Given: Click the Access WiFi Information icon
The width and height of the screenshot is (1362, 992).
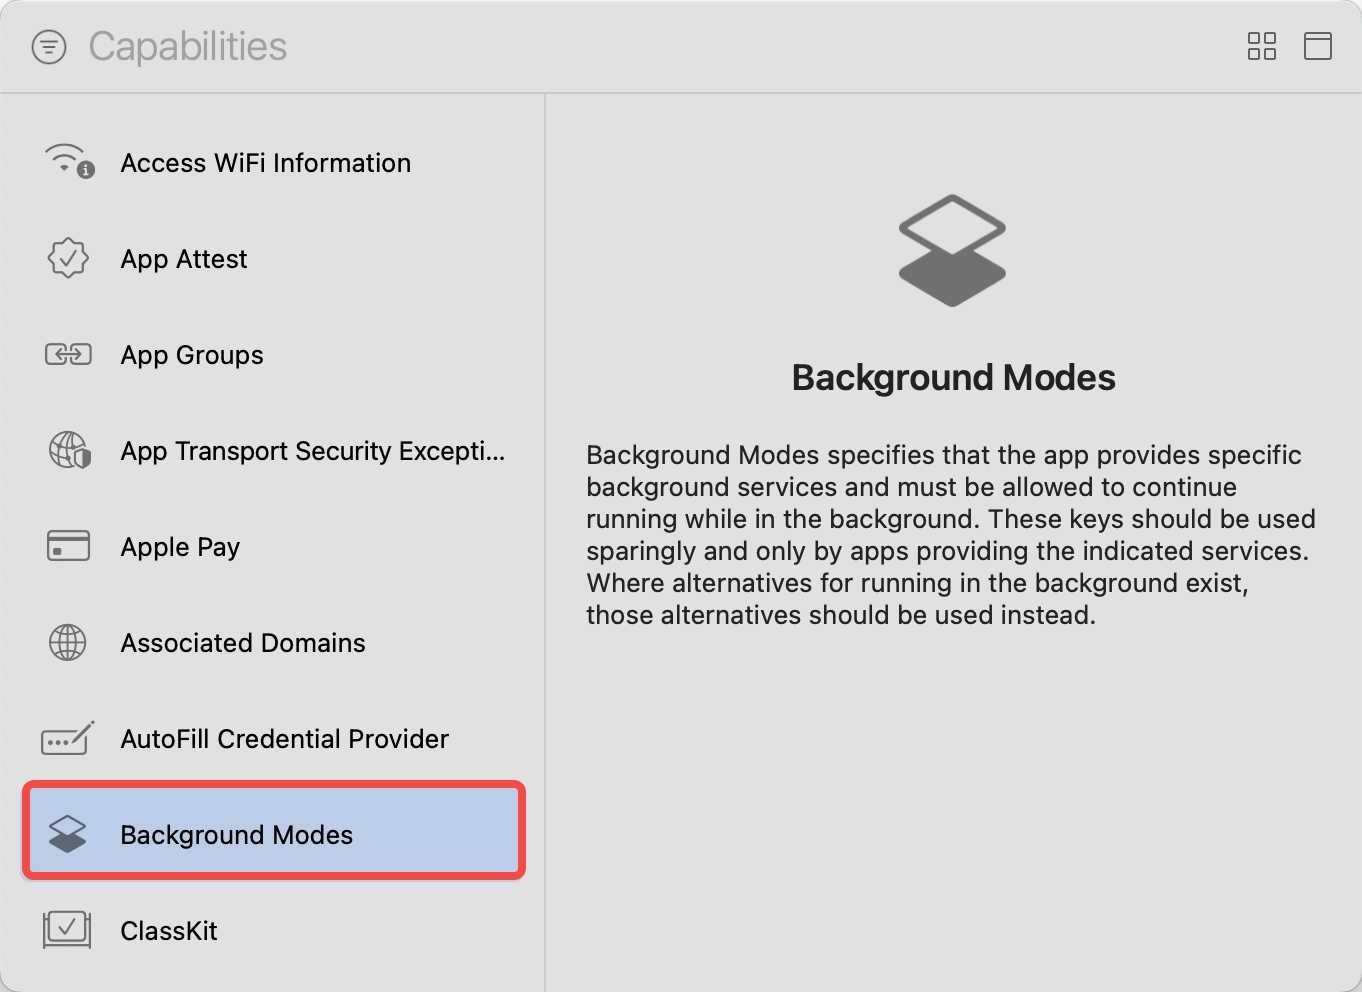Looking at the screenshot, I should point(69,161).
